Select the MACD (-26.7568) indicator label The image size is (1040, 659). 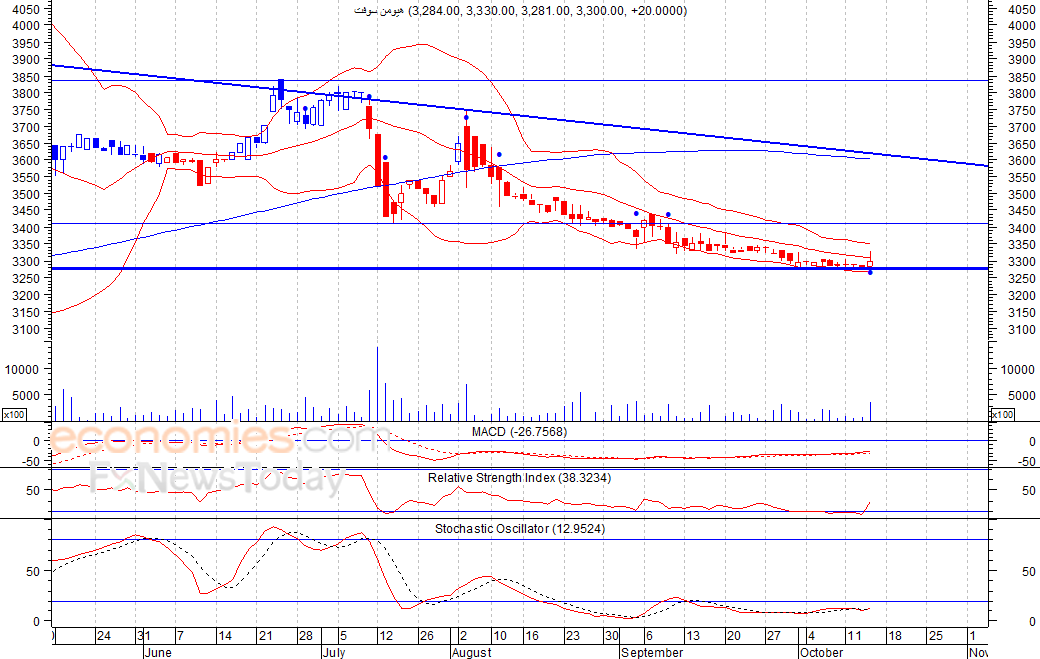[519, 432]
